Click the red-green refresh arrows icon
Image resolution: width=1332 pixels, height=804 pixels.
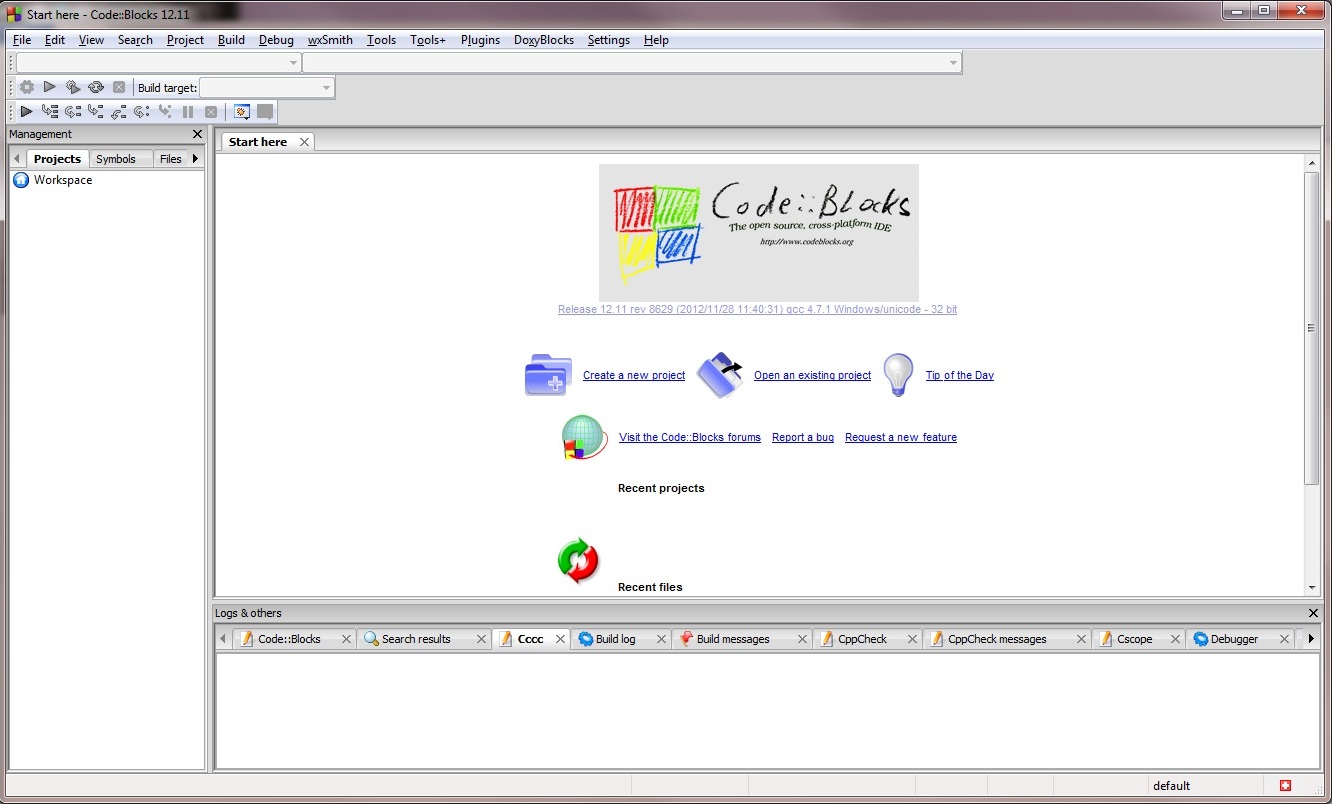click(578, 560)
